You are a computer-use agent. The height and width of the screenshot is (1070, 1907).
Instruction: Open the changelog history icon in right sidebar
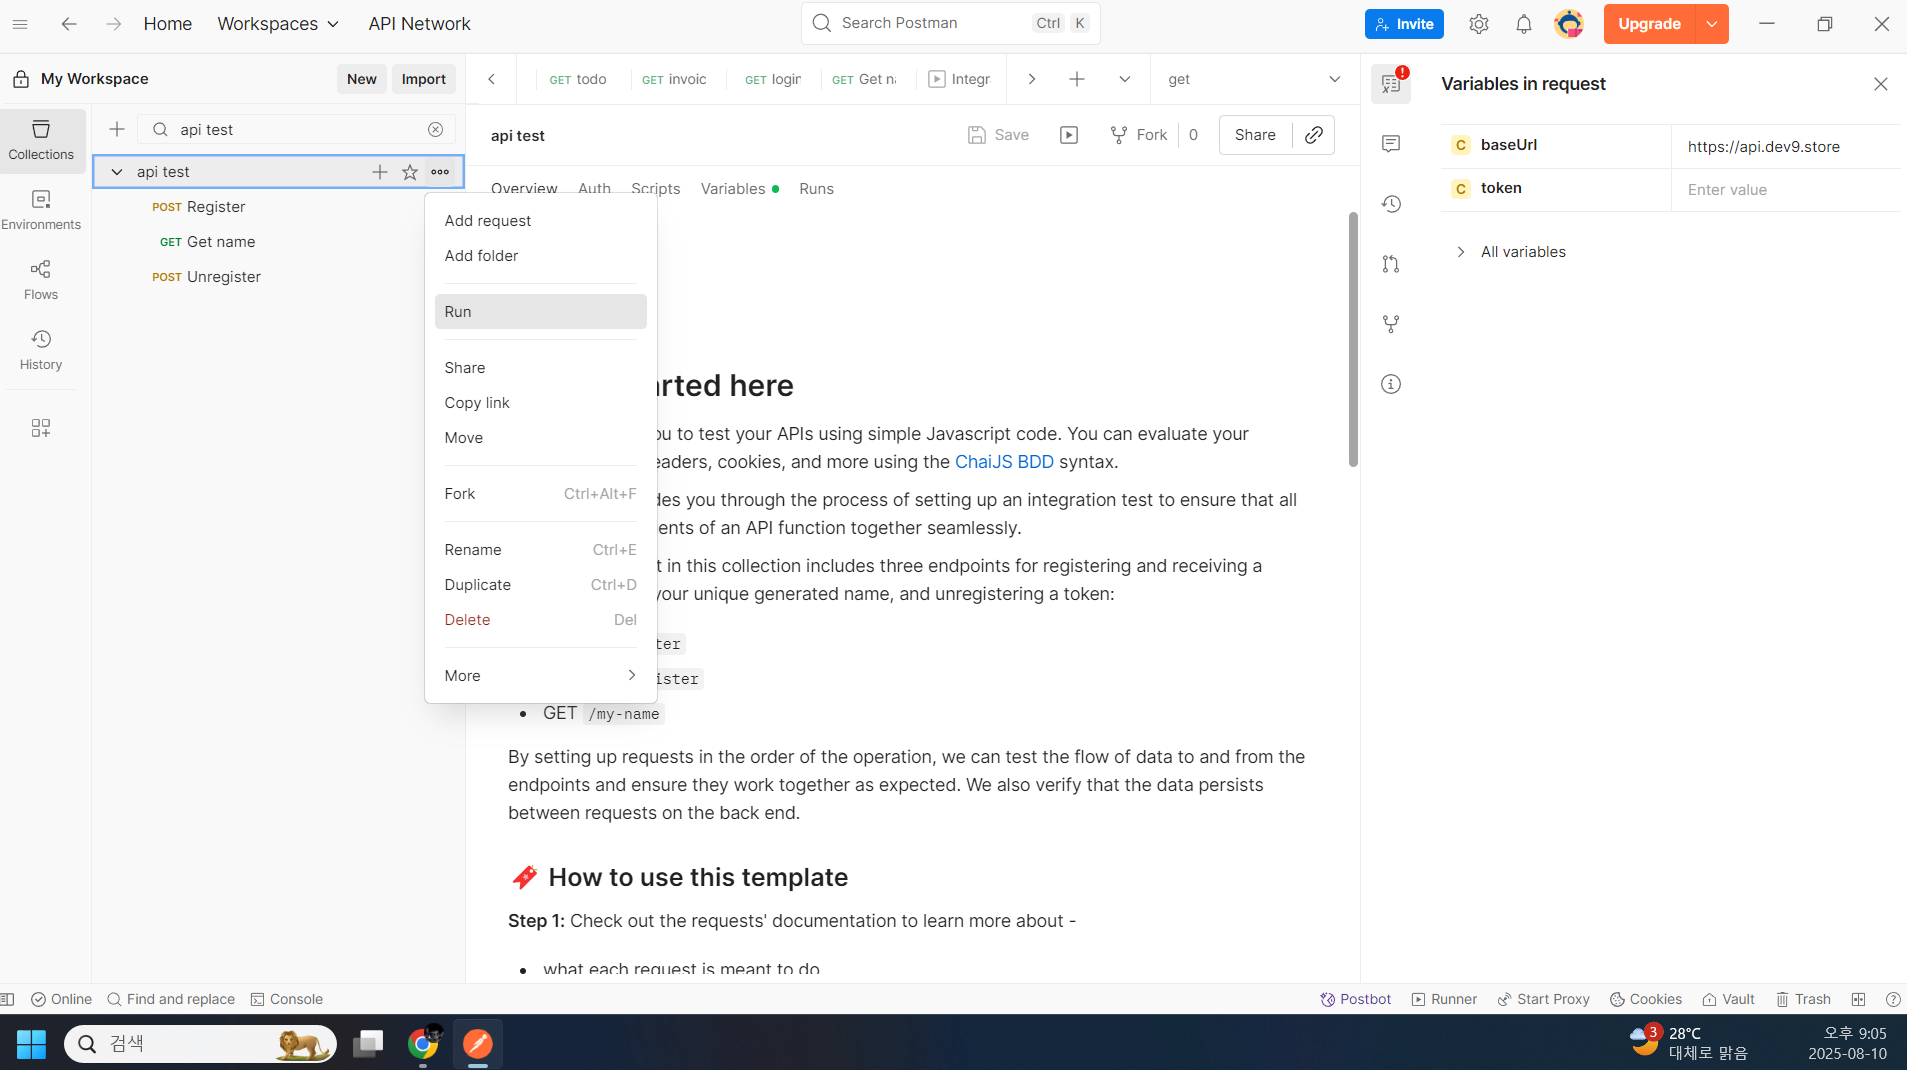click(x=1391, y=204)
